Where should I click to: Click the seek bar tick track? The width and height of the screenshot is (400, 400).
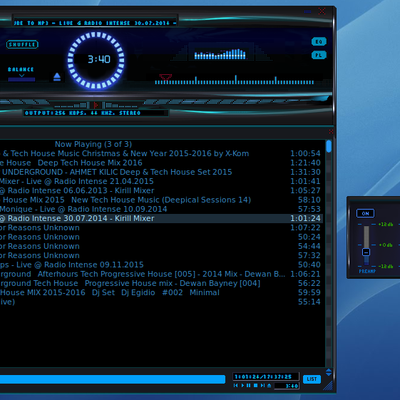pyautogui.click(x=234, y=80)
